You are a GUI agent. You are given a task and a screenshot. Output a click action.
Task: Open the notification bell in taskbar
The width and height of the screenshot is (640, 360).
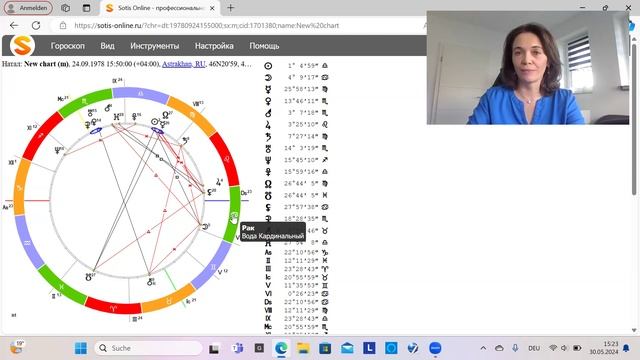click(x=626, y=348)
